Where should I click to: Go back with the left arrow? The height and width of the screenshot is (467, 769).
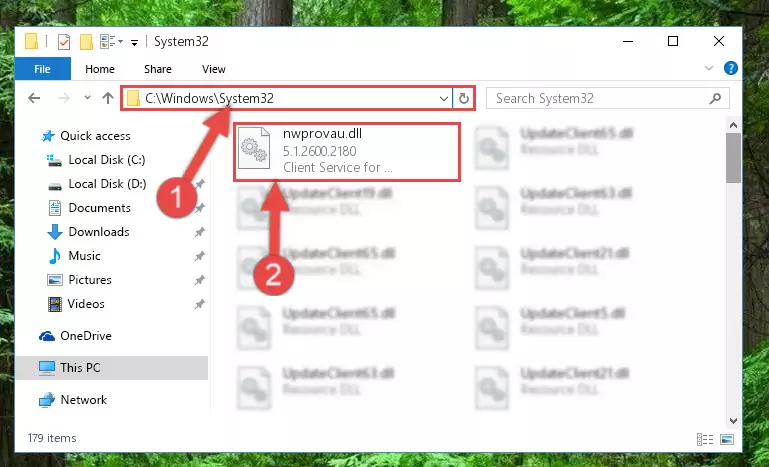tap(34, 98)
